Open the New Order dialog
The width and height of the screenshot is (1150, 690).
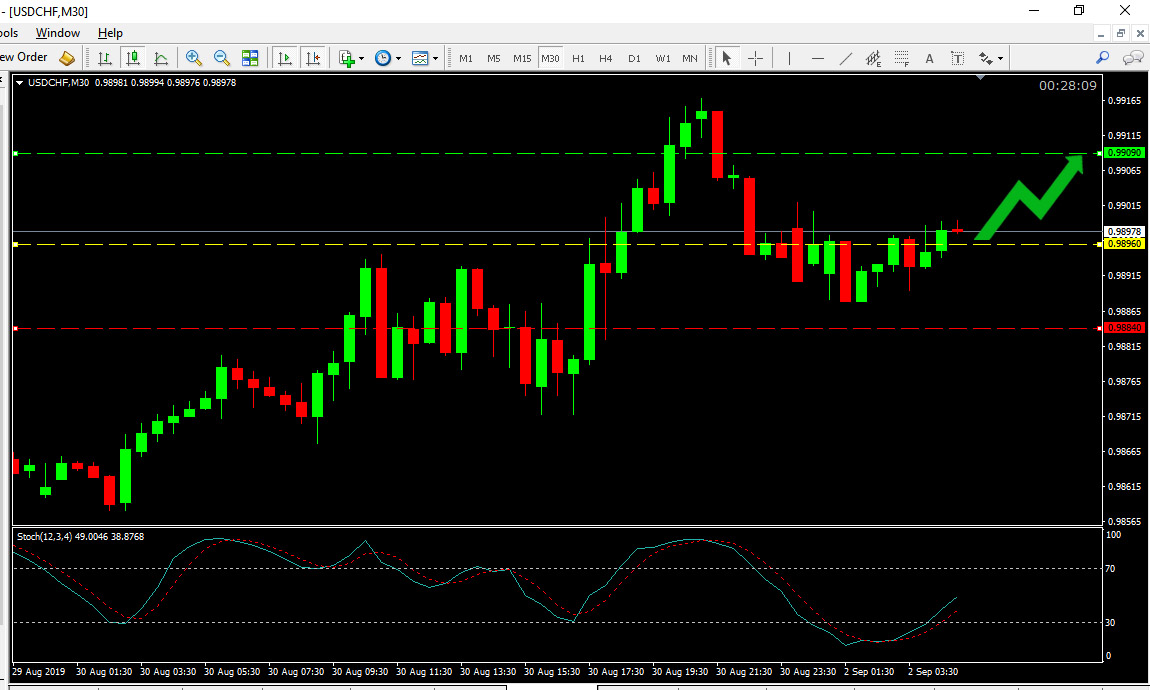(x=23, y=57)
